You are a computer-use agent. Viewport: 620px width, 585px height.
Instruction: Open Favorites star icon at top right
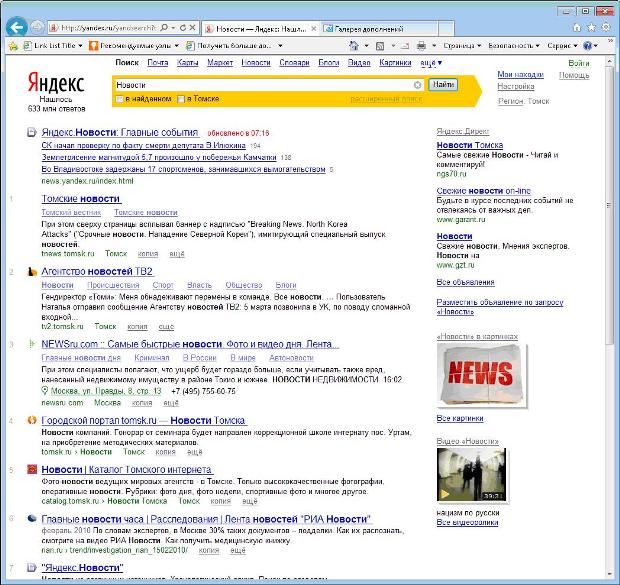click(x=592, y=27)
